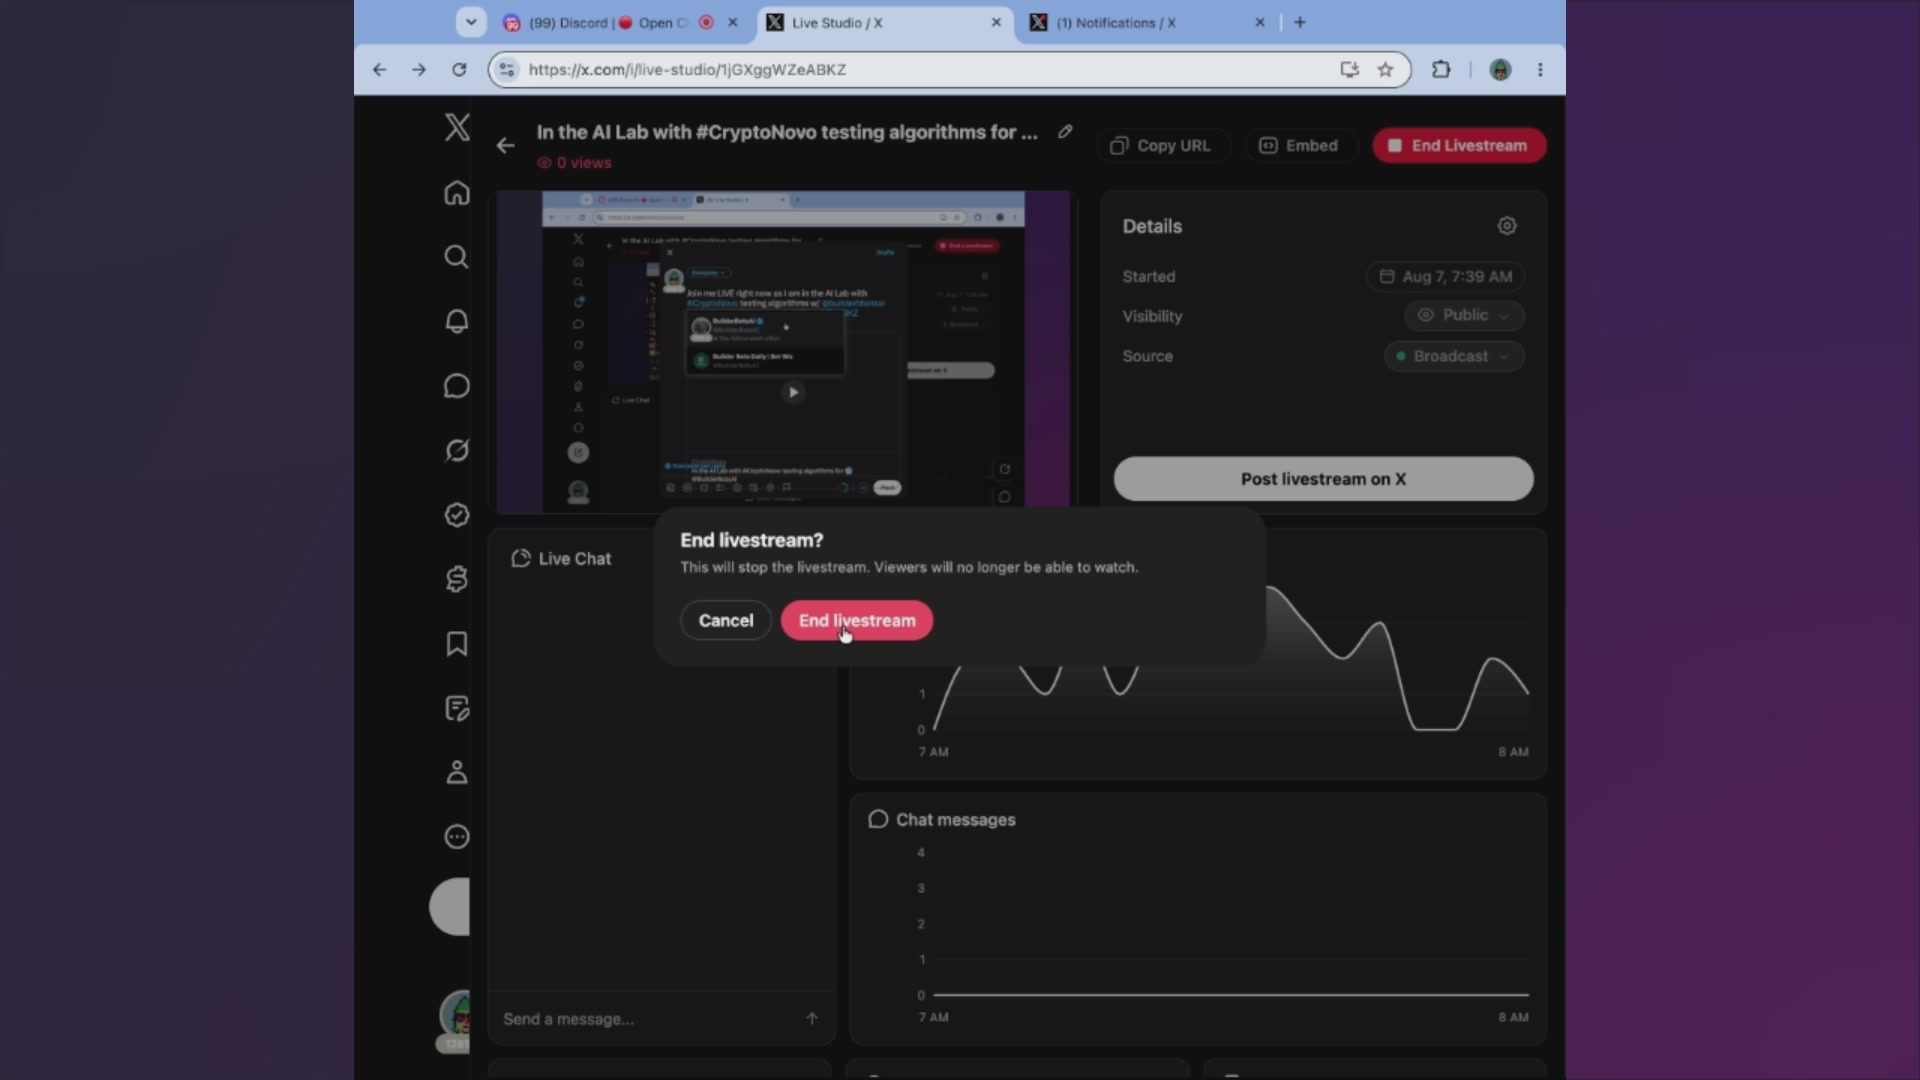Go back with the left arrow beside title
Image resolution: width=1920 pixels, height=1080 pixels.
click(506, 146)
